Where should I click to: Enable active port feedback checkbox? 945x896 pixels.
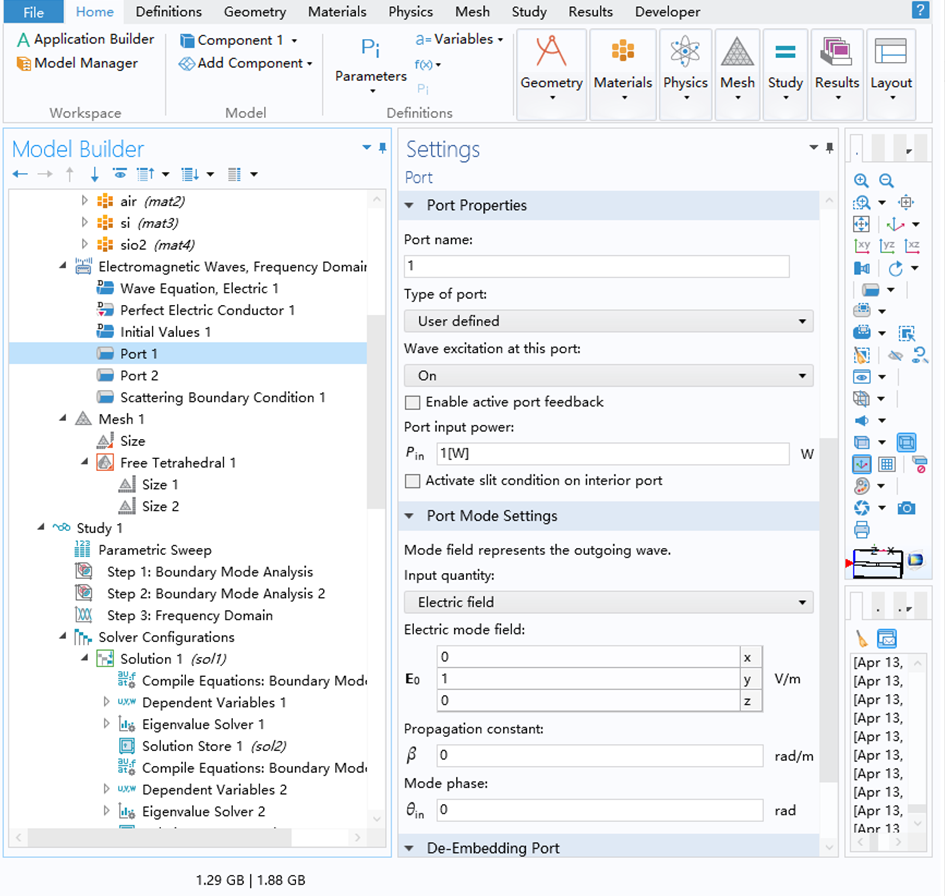coord(412,402)
